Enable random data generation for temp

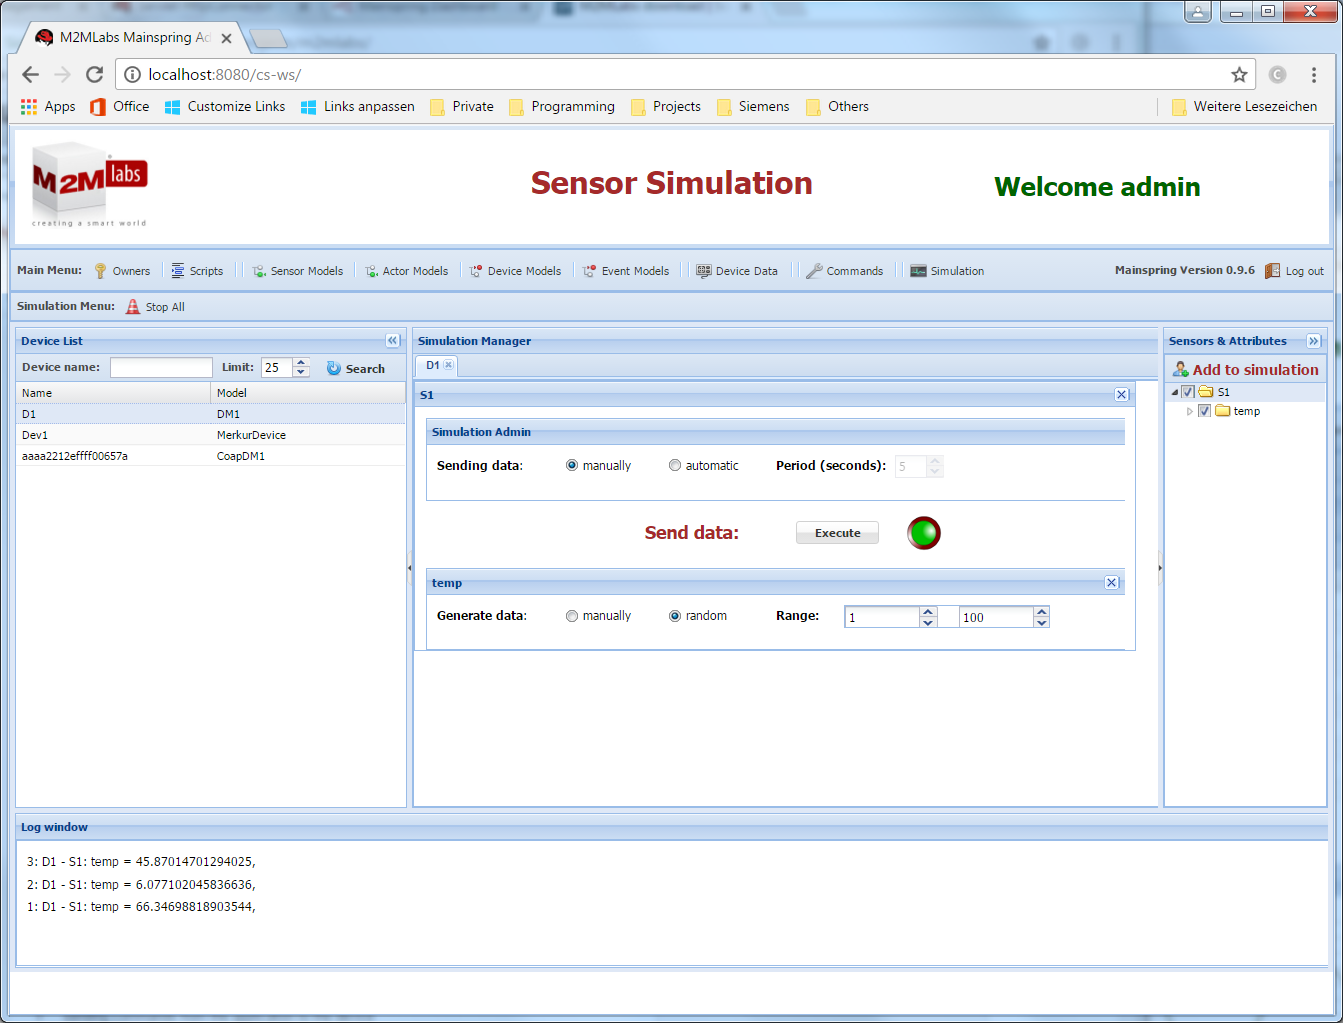pyautogui.click(x=675, y=615)
